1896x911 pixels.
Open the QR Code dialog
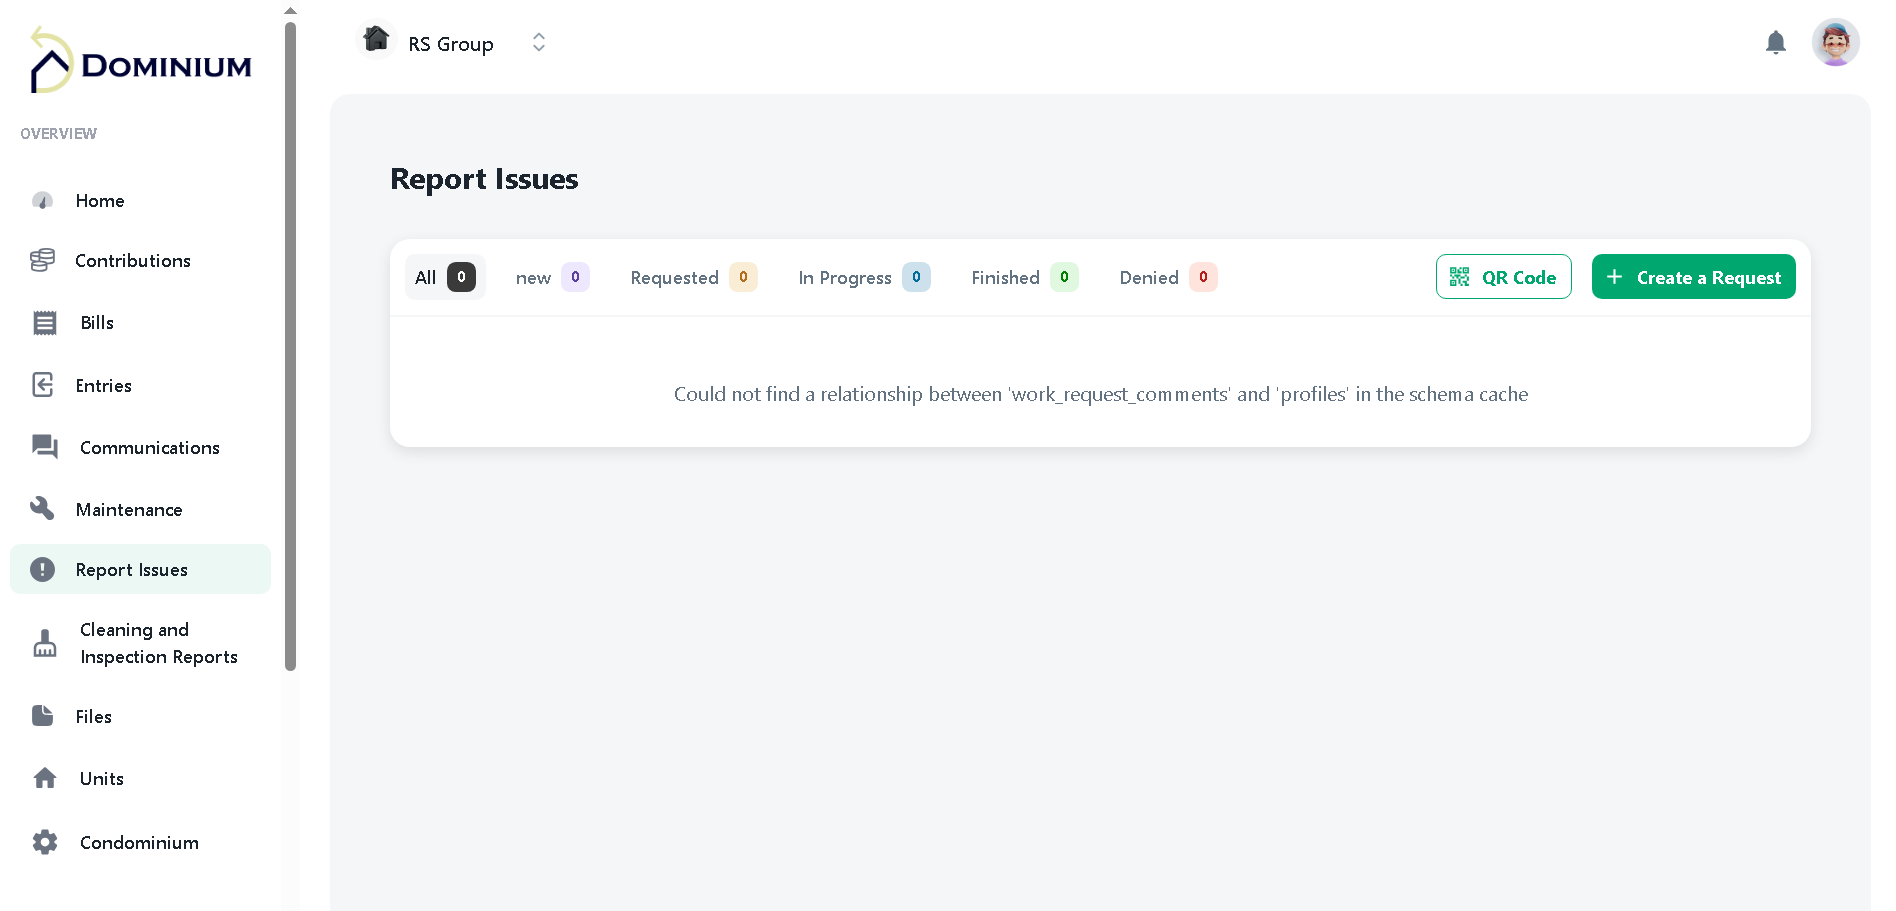1504,277
